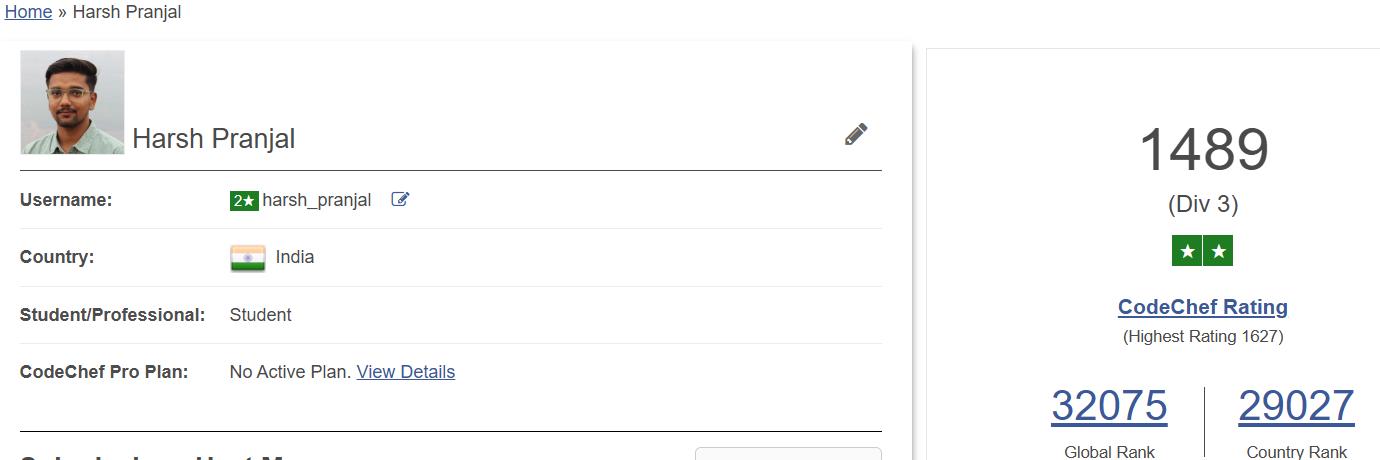Click the Highest Rating 1627 text

1202,337
